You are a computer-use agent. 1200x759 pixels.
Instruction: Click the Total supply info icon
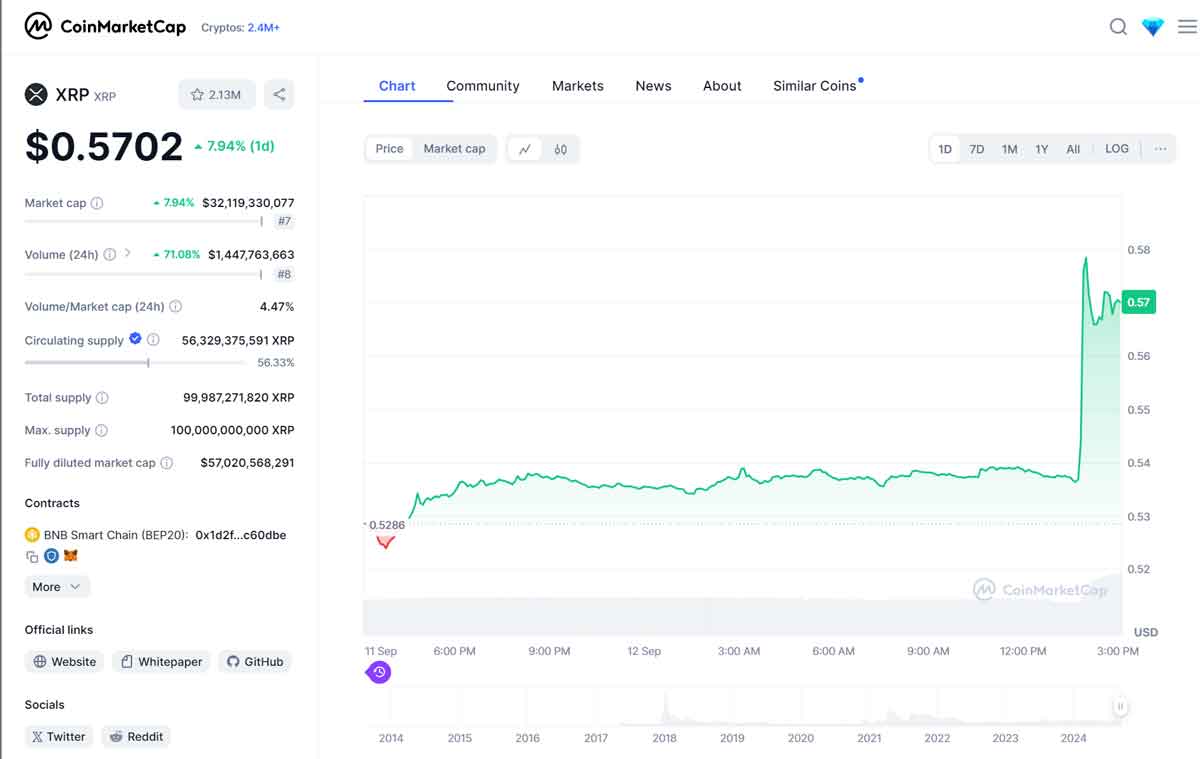(x=102, y=398)
